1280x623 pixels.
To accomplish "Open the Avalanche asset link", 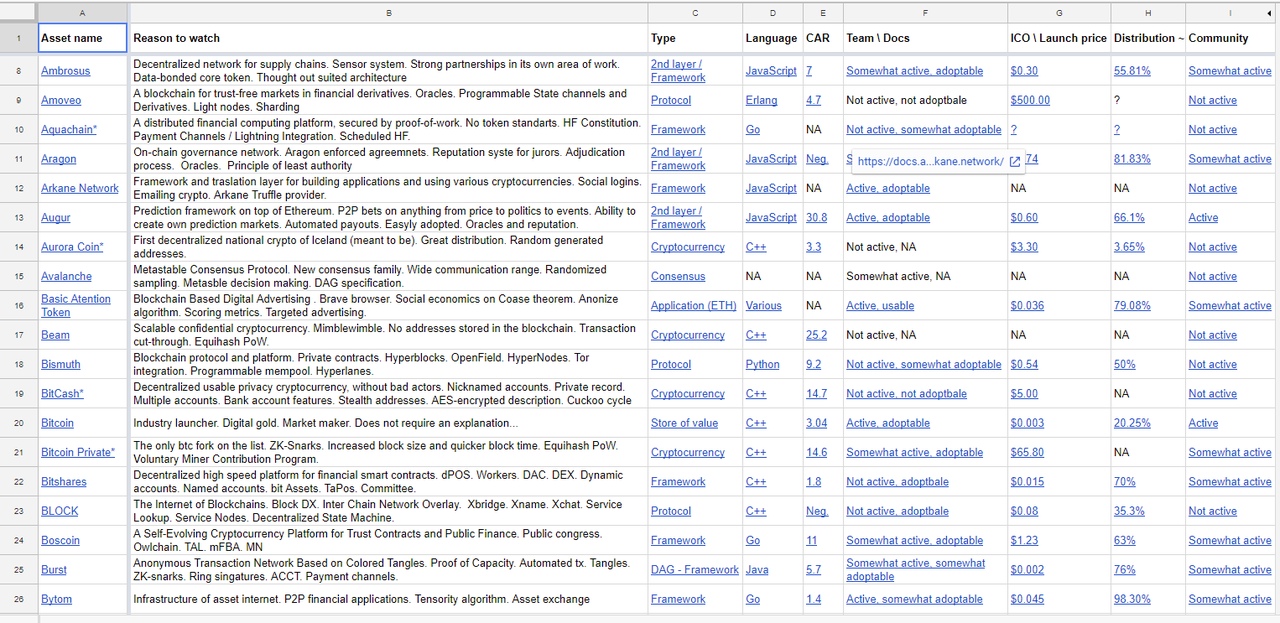I will [66, 276].
